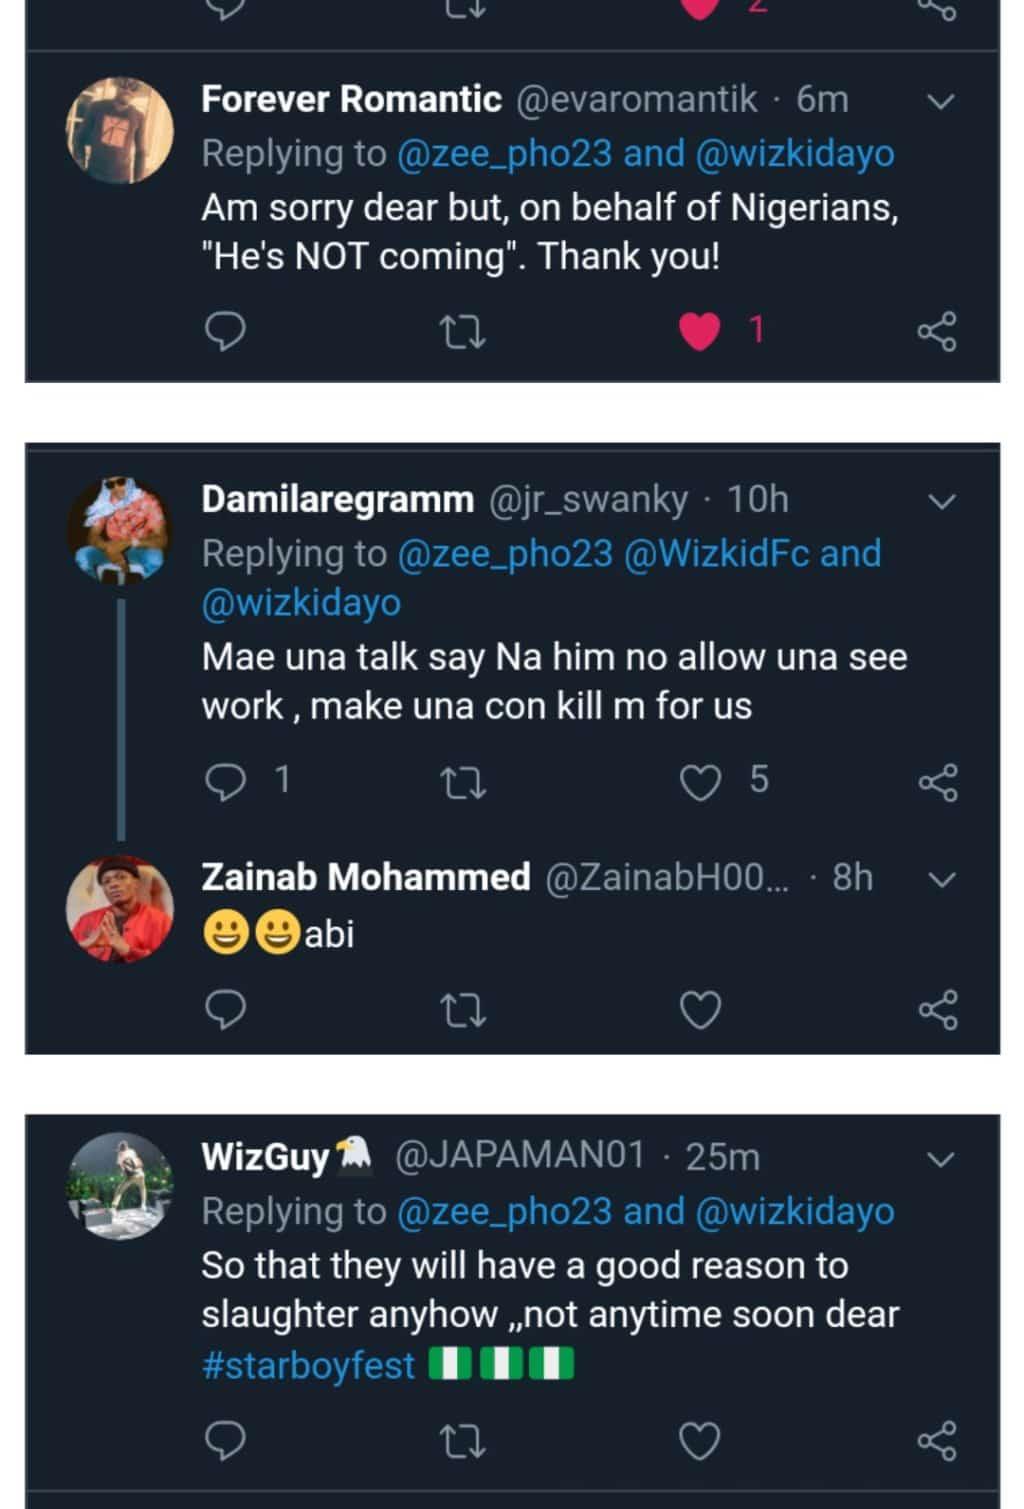
Task: Unlike Forever Romantic's liked tweet
Action: point(700,332)
